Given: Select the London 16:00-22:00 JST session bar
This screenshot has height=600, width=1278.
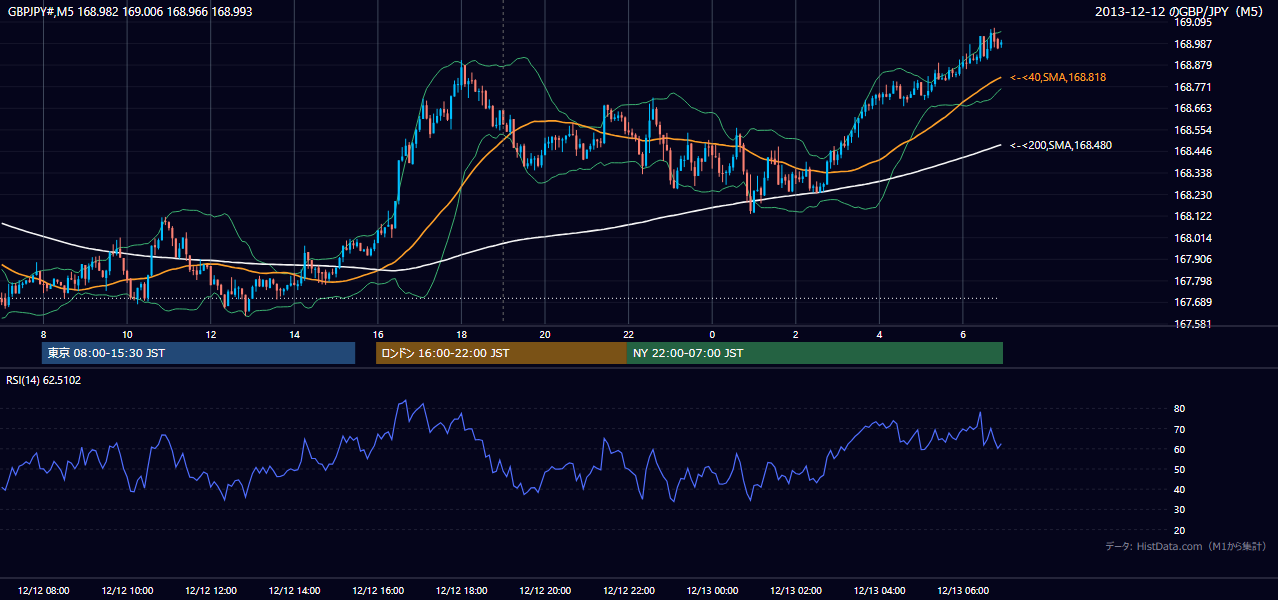Looking at the screenshot, I should click(501, 353).
